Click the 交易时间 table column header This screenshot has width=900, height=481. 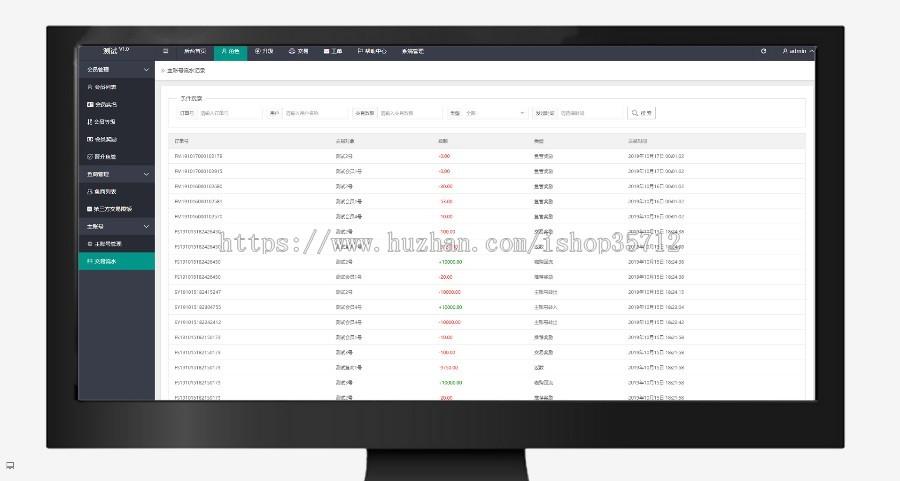(638, 141)
